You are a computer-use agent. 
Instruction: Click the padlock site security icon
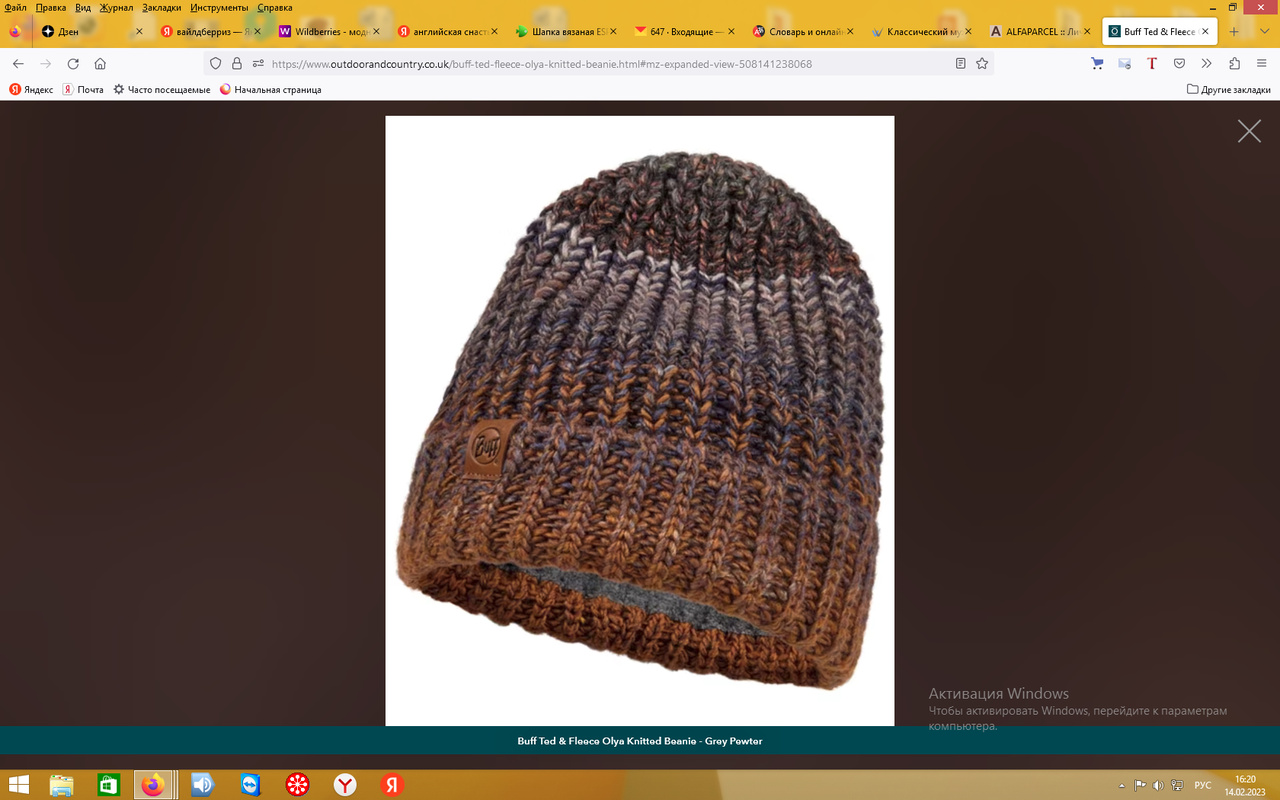(x=237, y=63)
